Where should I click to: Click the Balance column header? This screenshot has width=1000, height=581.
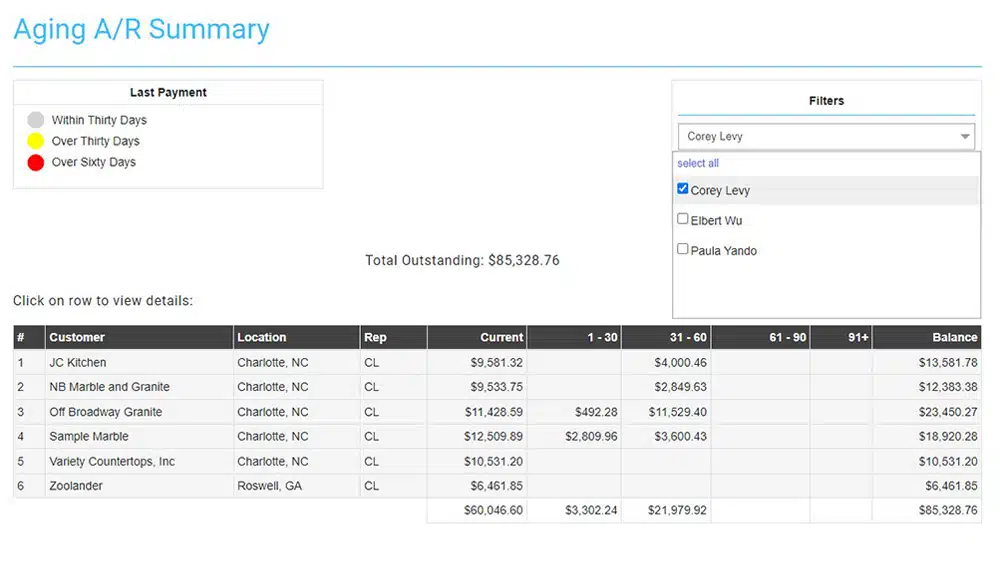pyautogui.click(x=954, y=337)
